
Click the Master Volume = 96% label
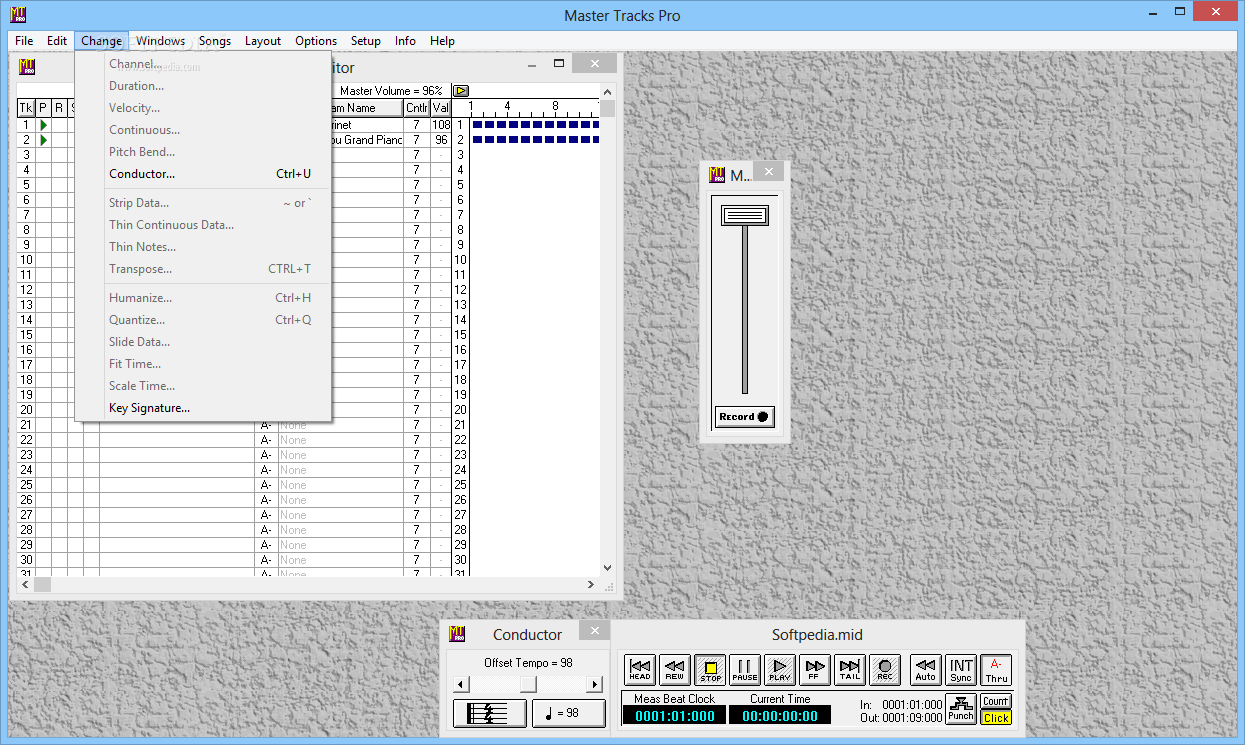point(391,91)
